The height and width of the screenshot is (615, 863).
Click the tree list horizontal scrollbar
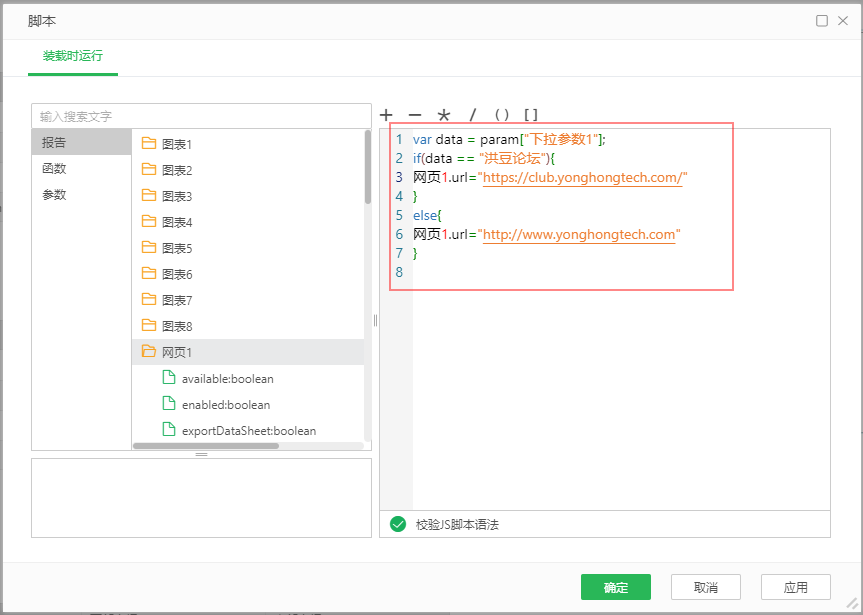pyautogui.click(x=205, y=446)
